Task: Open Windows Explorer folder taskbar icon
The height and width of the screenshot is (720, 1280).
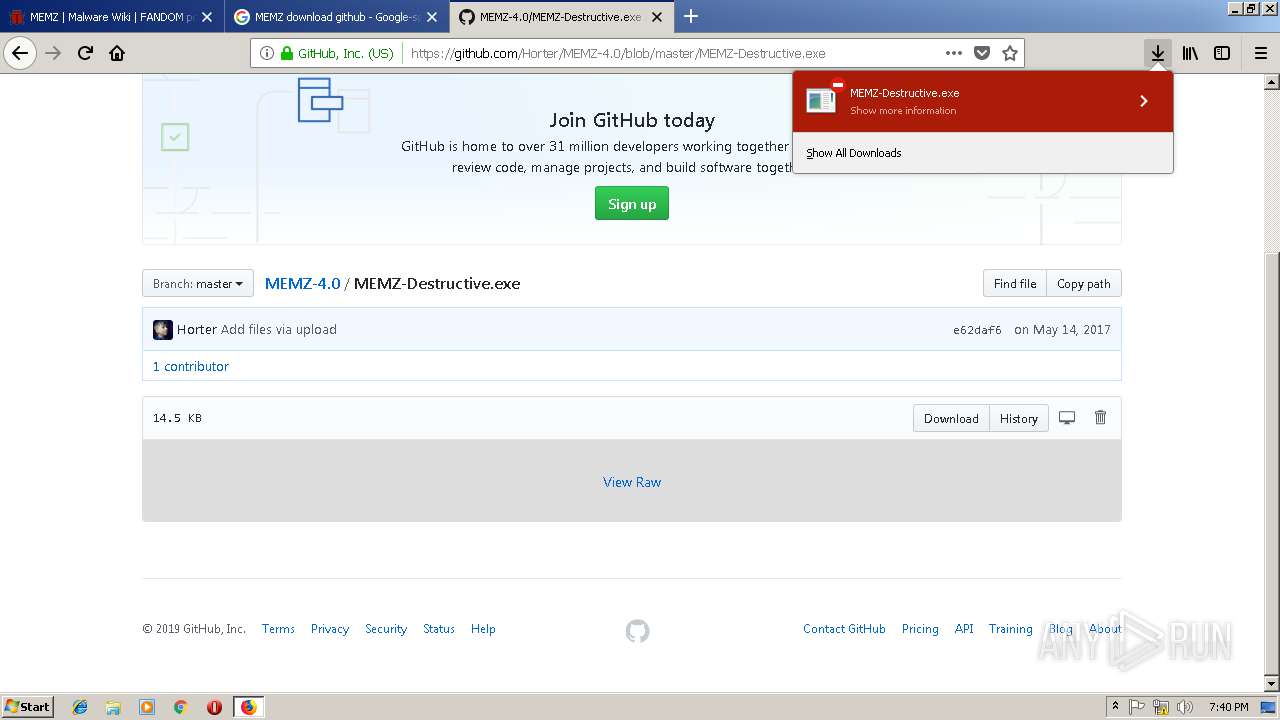Action: 113,707
